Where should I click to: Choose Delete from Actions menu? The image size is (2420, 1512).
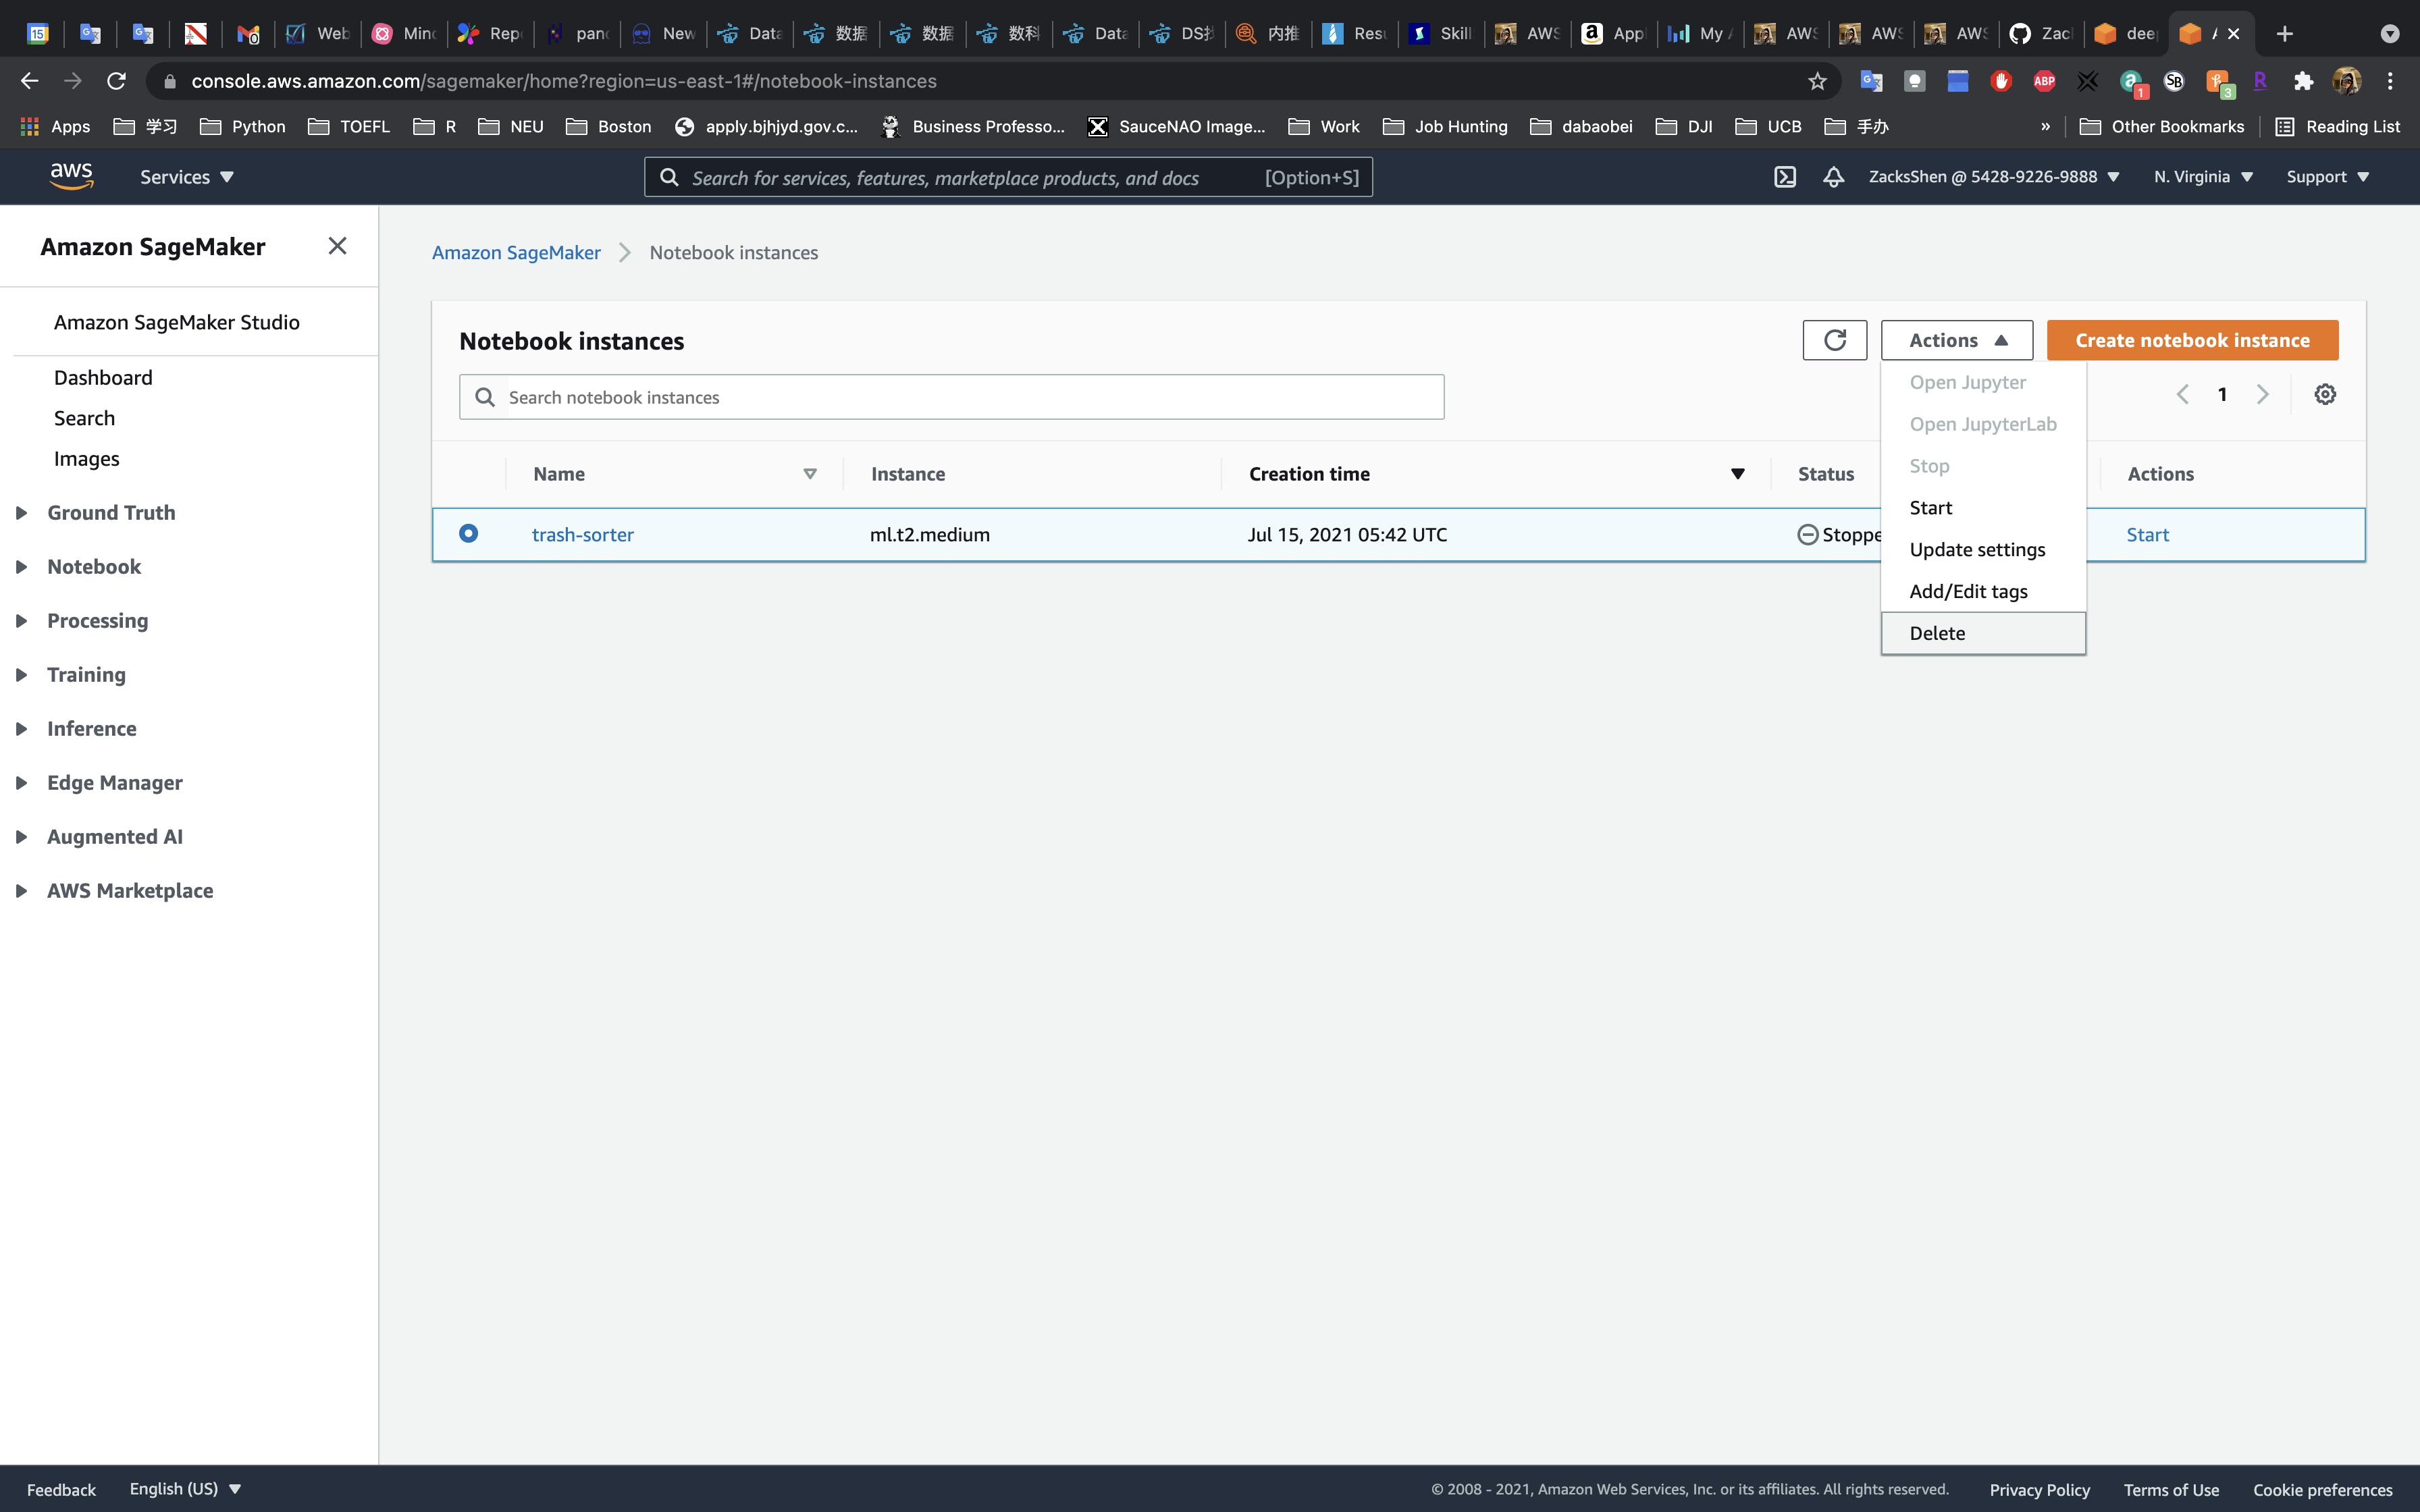tap(1937, 633)
